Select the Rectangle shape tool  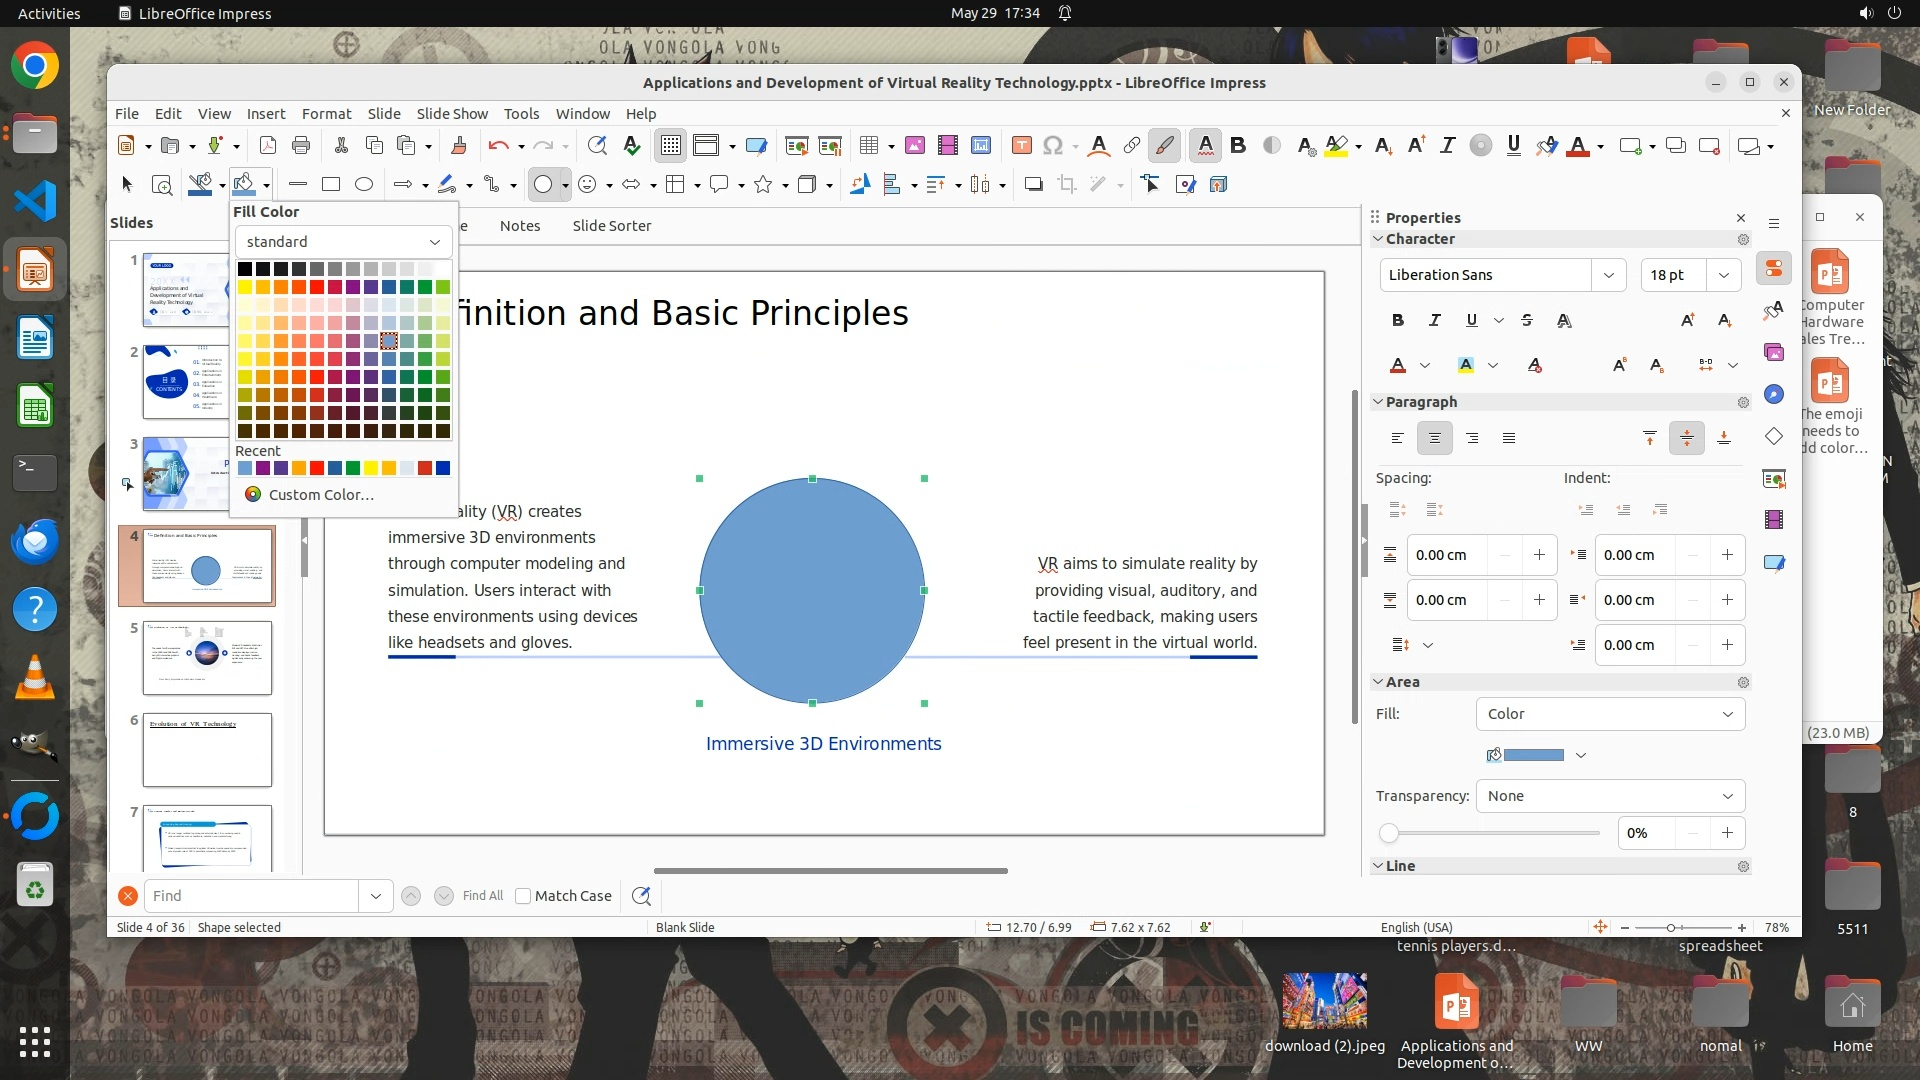pyautogui.click(x=331, y=184)
